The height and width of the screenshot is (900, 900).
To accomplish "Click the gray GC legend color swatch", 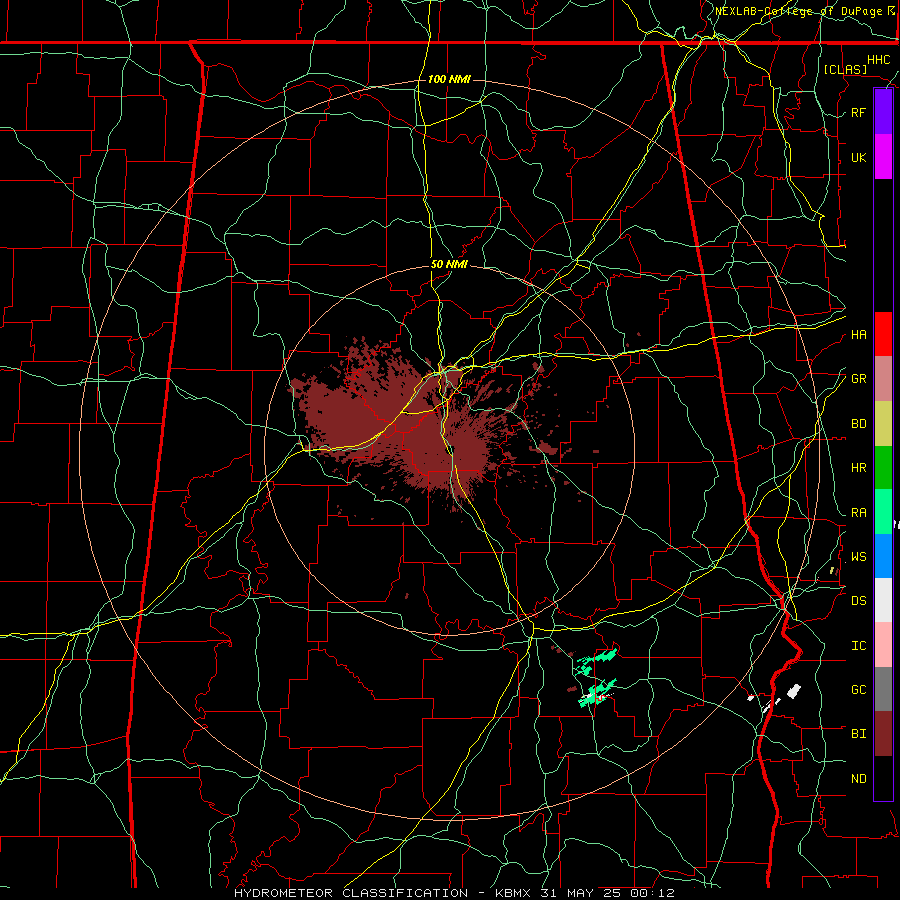I will pos(883,689).
